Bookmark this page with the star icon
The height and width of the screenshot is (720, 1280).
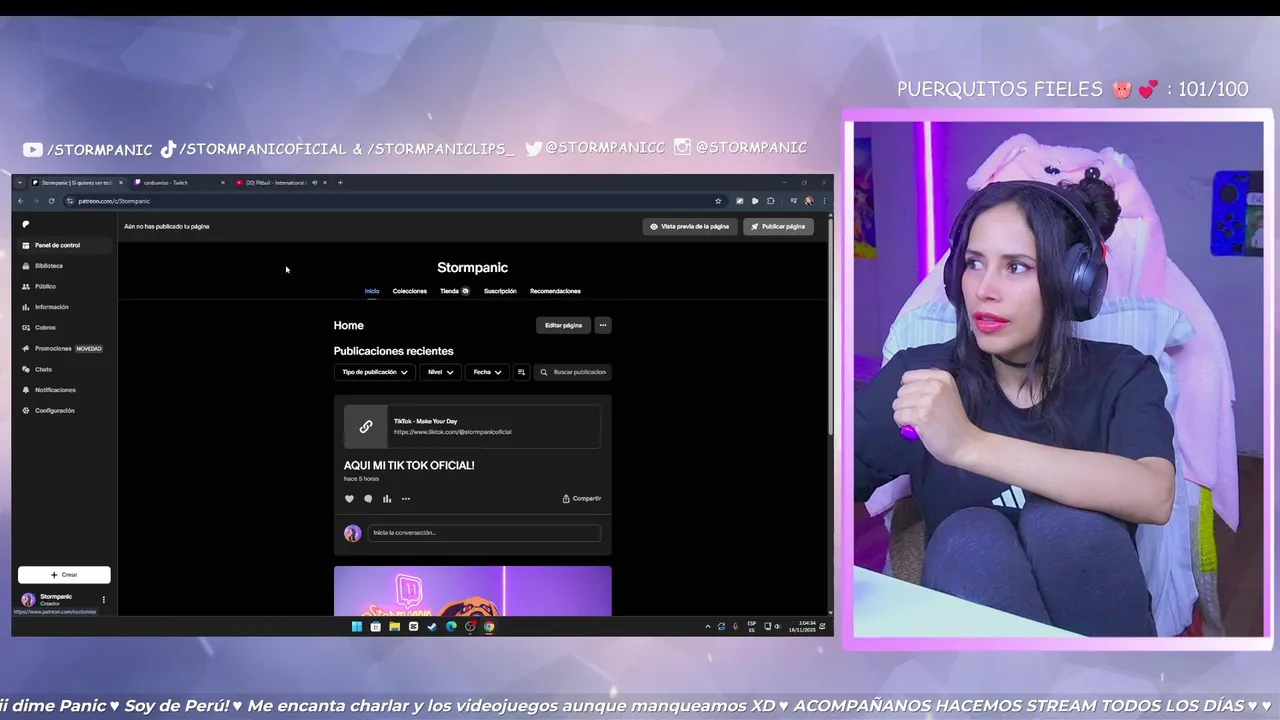[x=718, y=201]
